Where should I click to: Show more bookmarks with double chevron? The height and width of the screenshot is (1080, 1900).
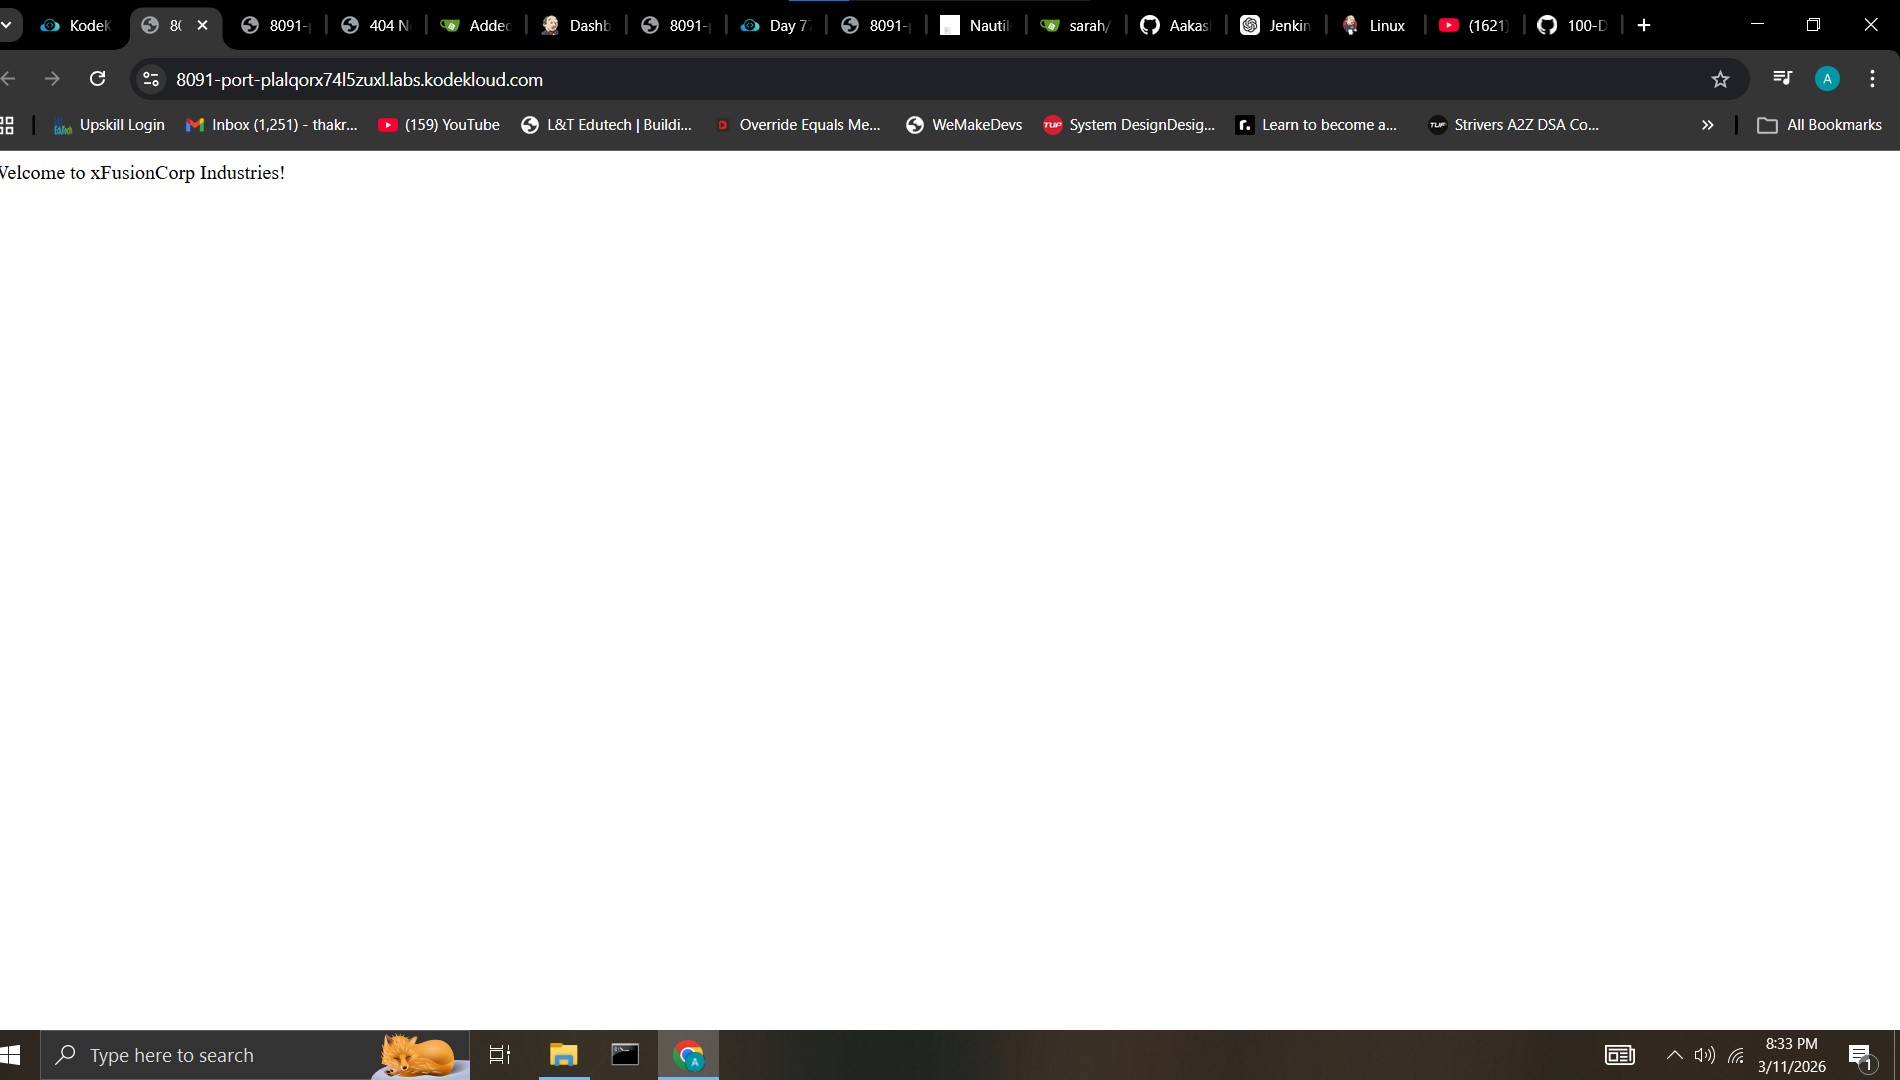1707,125
